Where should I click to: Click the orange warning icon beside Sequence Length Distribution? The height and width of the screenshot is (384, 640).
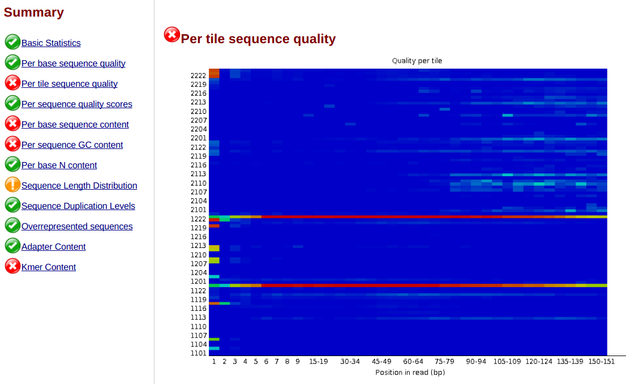13,185
